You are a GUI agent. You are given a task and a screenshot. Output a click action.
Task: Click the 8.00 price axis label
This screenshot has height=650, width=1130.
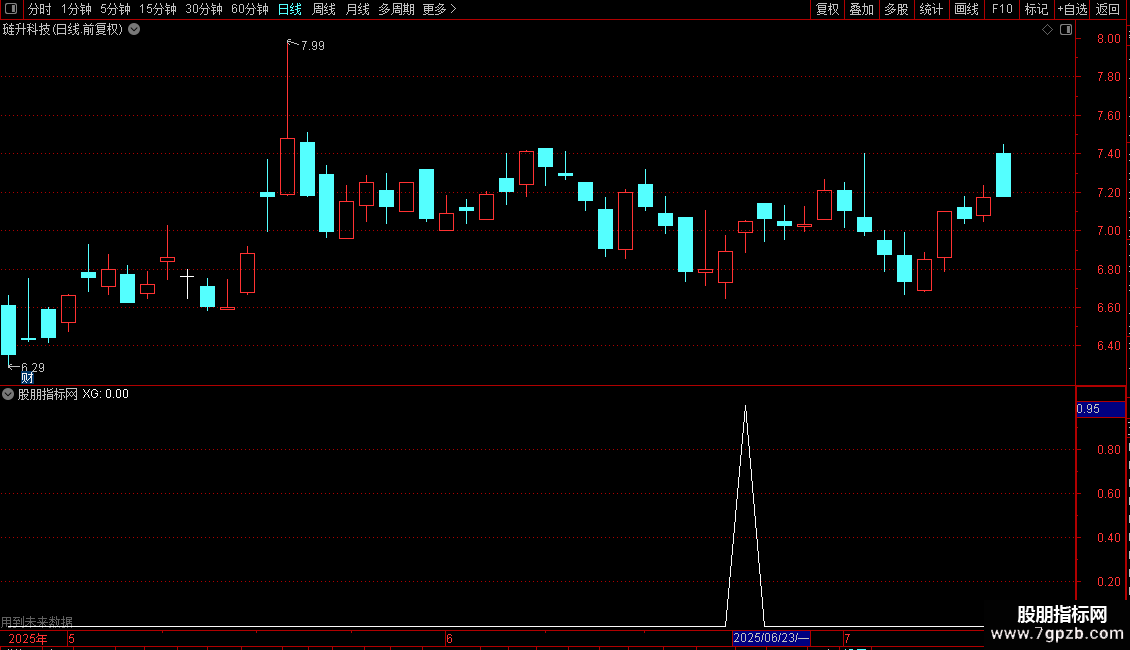(1108, 39)
